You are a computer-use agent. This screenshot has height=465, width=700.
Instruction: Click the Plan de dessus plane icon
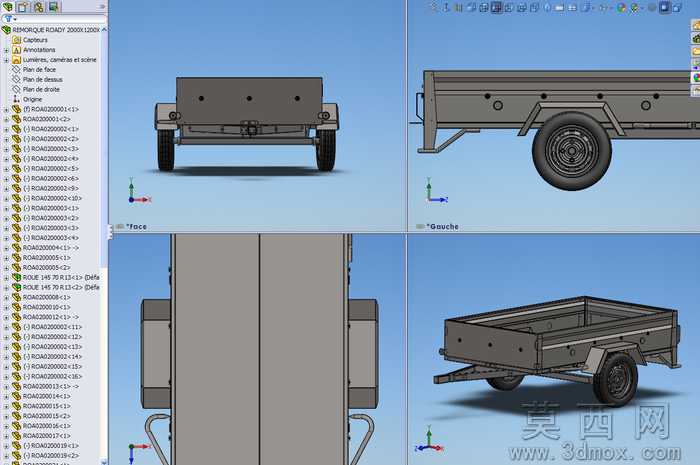point(17,79)
